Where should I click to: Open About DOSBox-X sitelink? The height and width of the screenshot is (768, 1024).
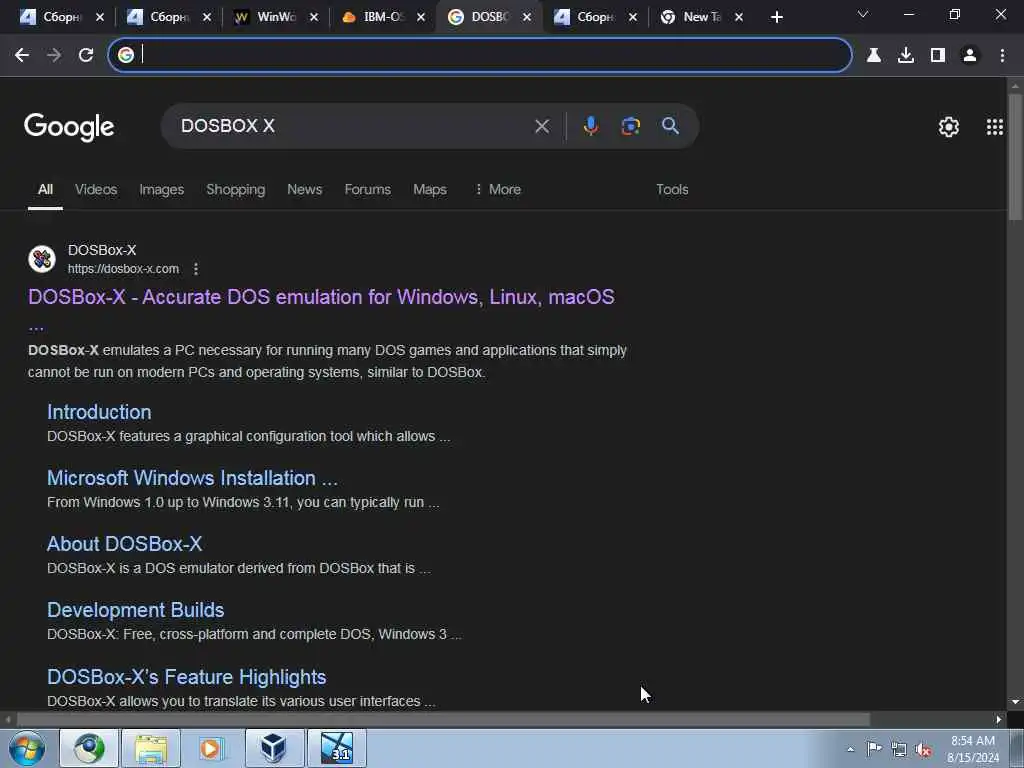(x=125, y=544)
